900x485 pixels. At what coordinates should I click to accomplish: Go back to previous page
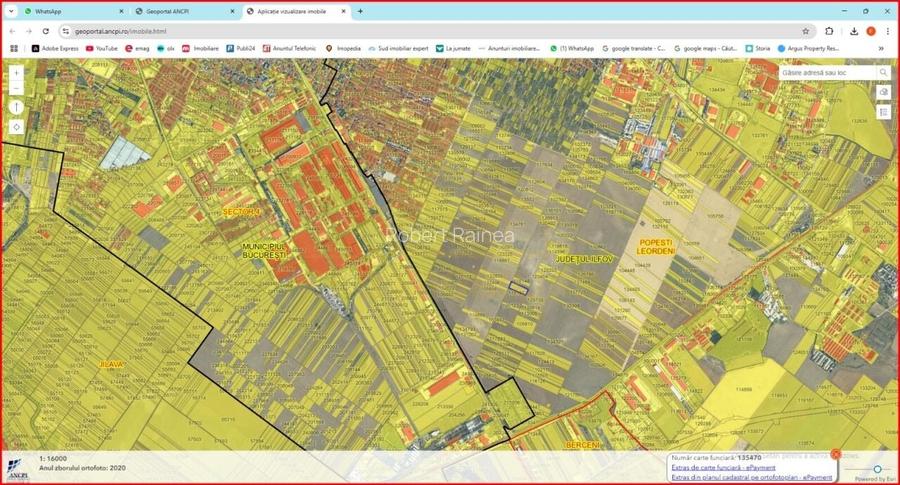coord(13,31)
